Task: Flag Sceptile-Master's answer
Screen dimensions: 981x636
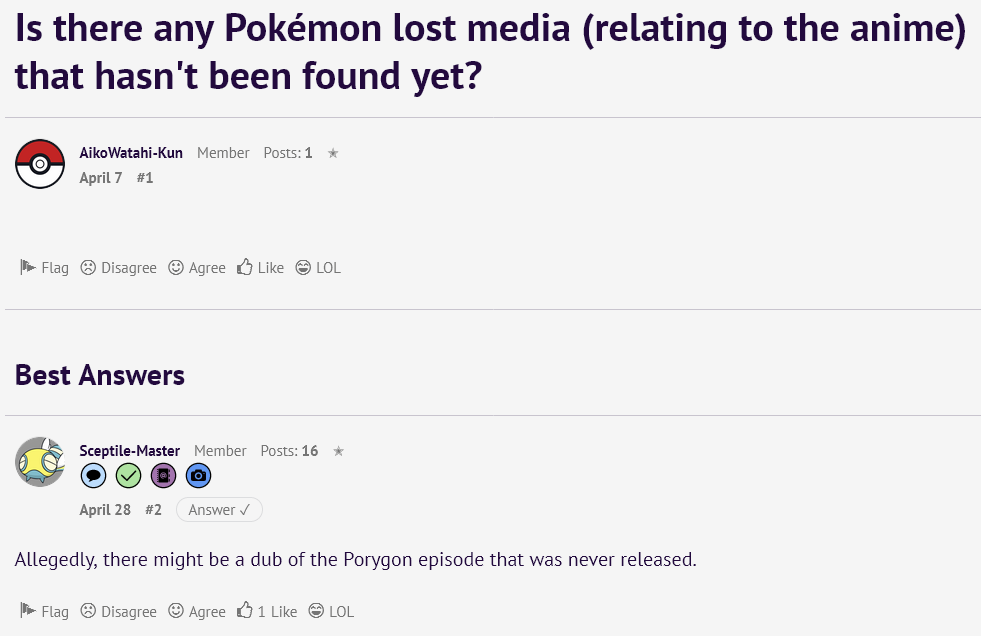Action: click(45, 611)
